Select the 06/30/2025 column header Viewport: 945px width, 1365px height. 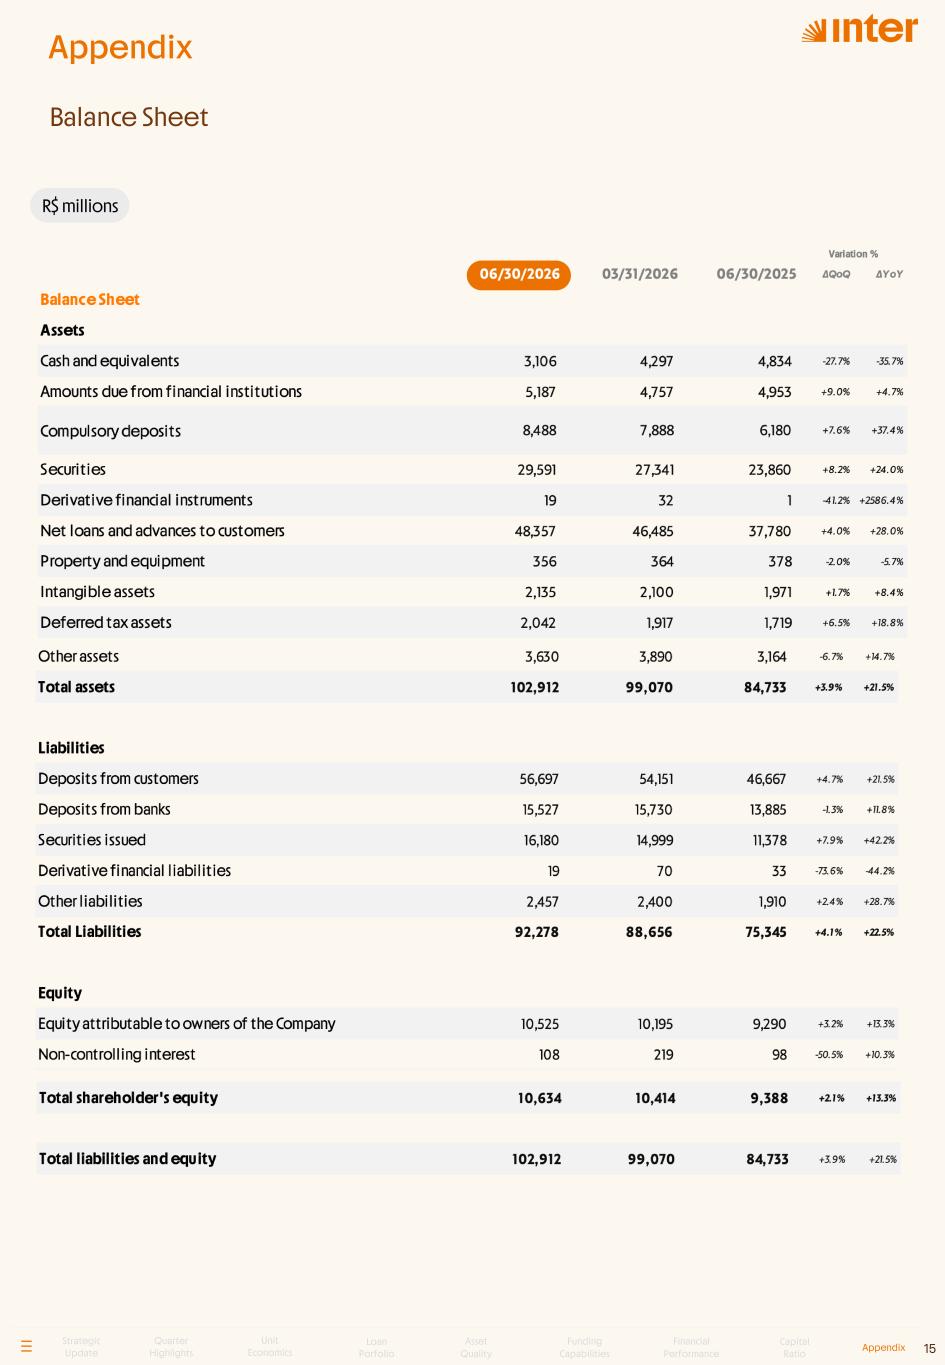pos(756,274)
